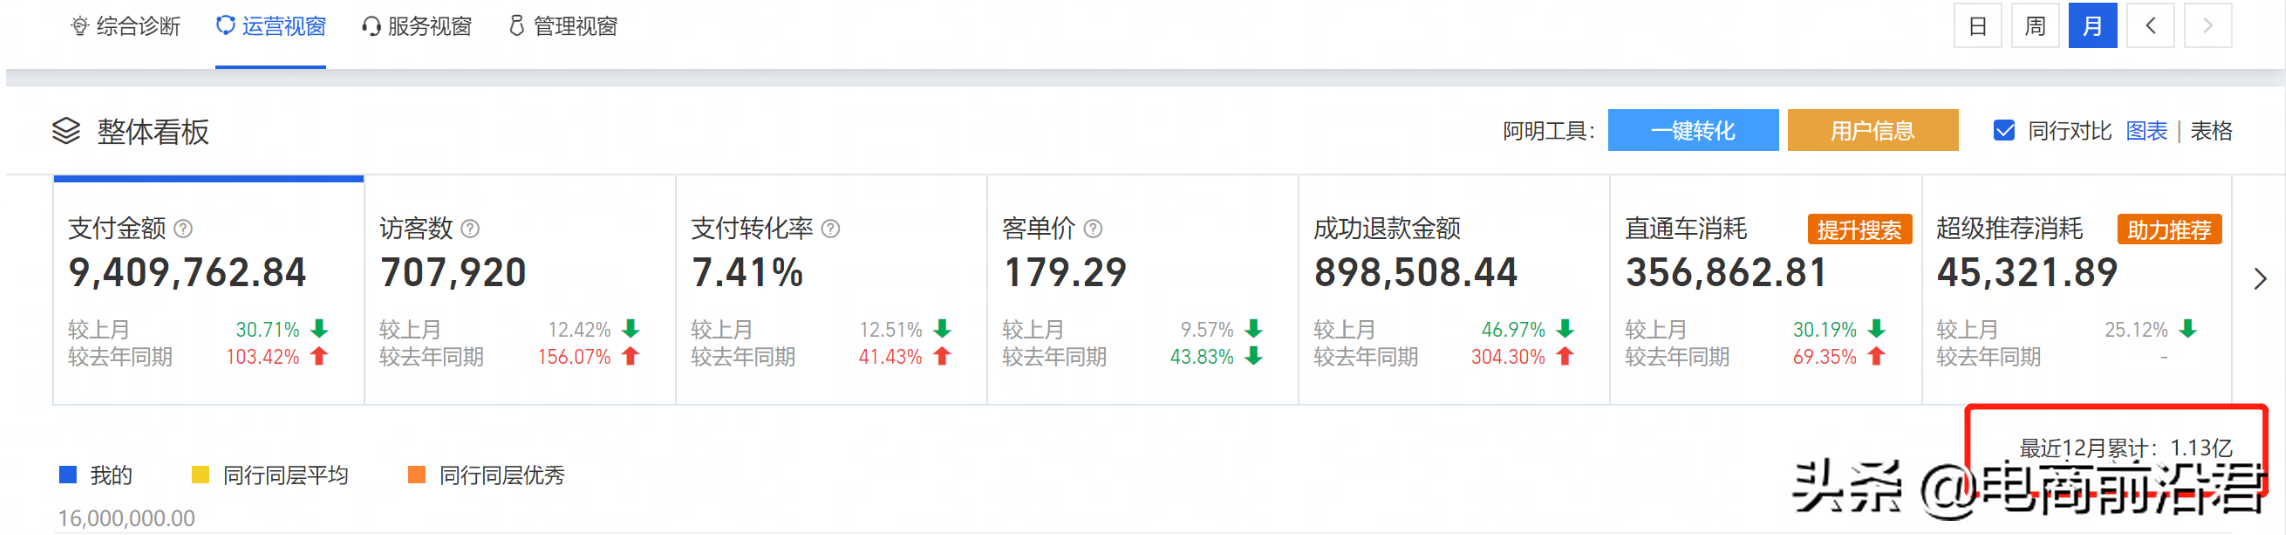This screenshot has height=535, width=2286.
Task: Click the info icon next to 客单价
Action: 1093,229
